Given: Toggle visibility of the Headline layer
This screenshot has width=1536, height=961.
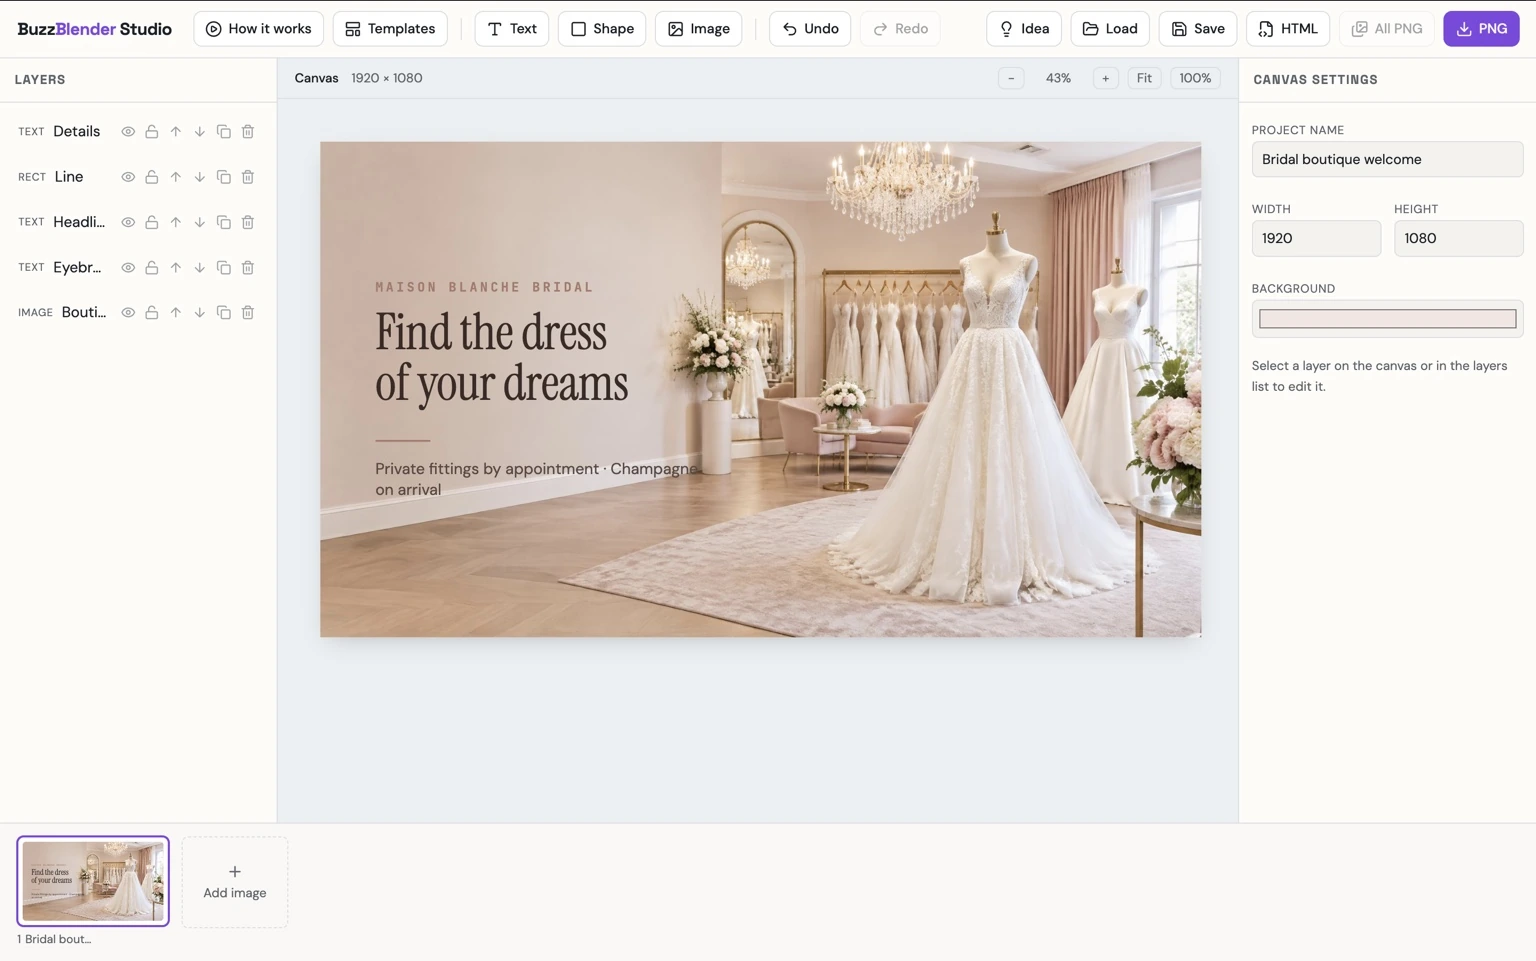Looking at the screenshot, I should pos(128,222).
